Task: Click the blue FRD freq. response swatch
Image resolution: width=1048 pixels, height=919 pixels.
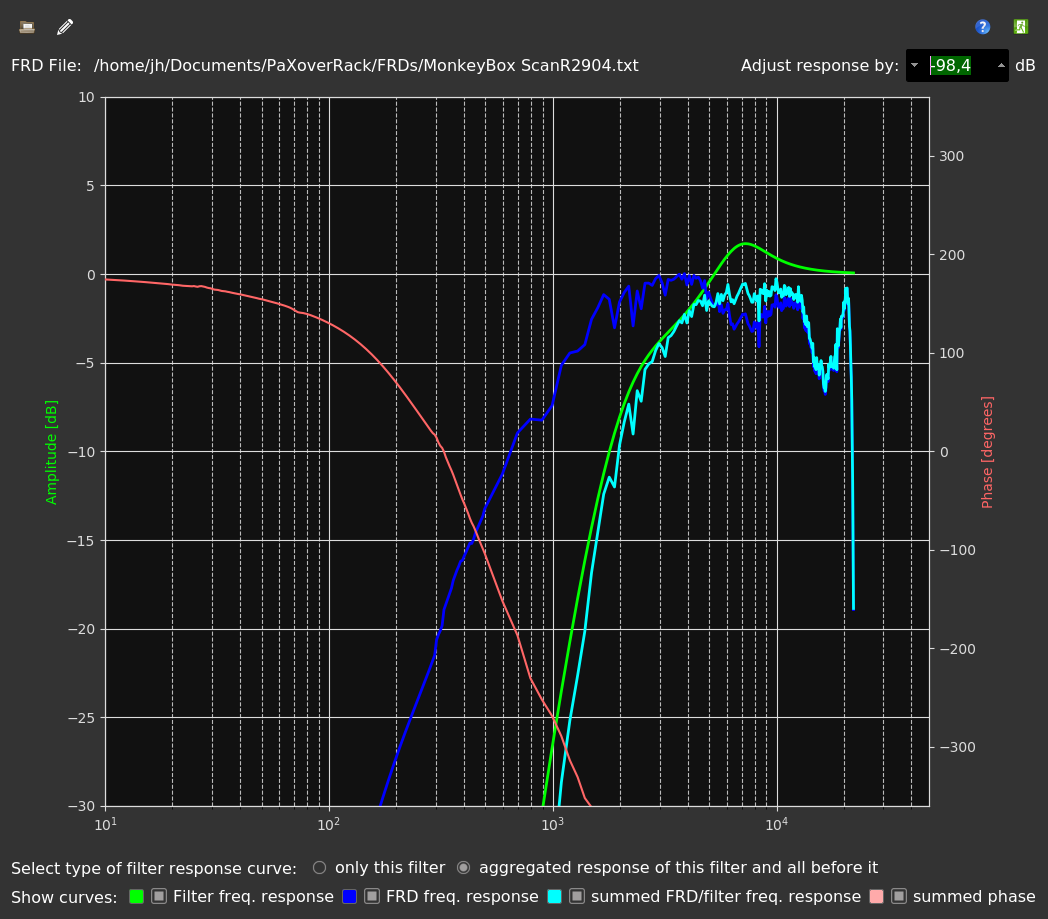Action: point(350,897)
